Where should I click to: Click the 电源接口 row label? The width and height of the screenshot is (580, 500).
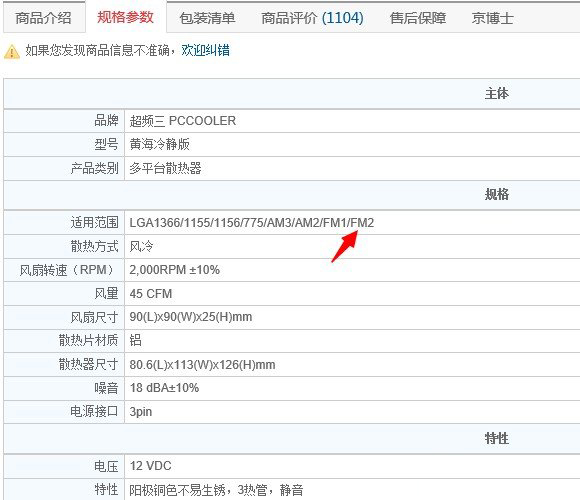95,412
